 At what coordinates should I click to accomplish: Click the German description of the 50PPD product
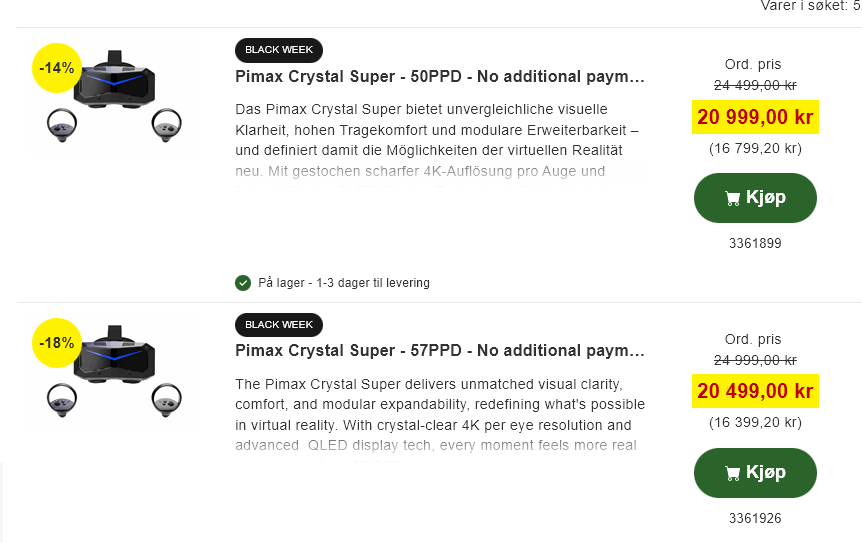(x=436, y=140)
